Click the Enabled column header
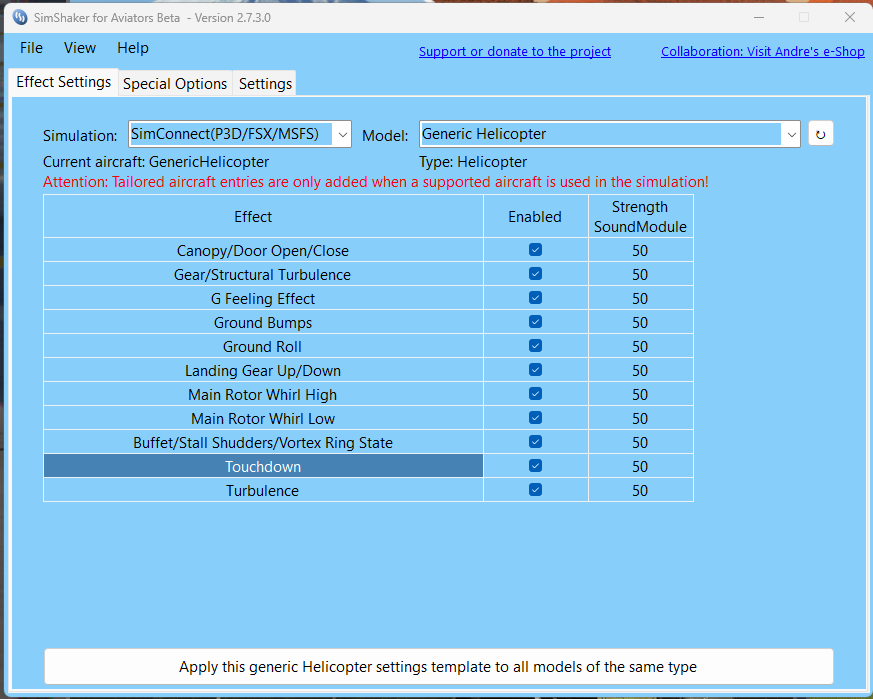The image size is (873, 699). point(535,216)
